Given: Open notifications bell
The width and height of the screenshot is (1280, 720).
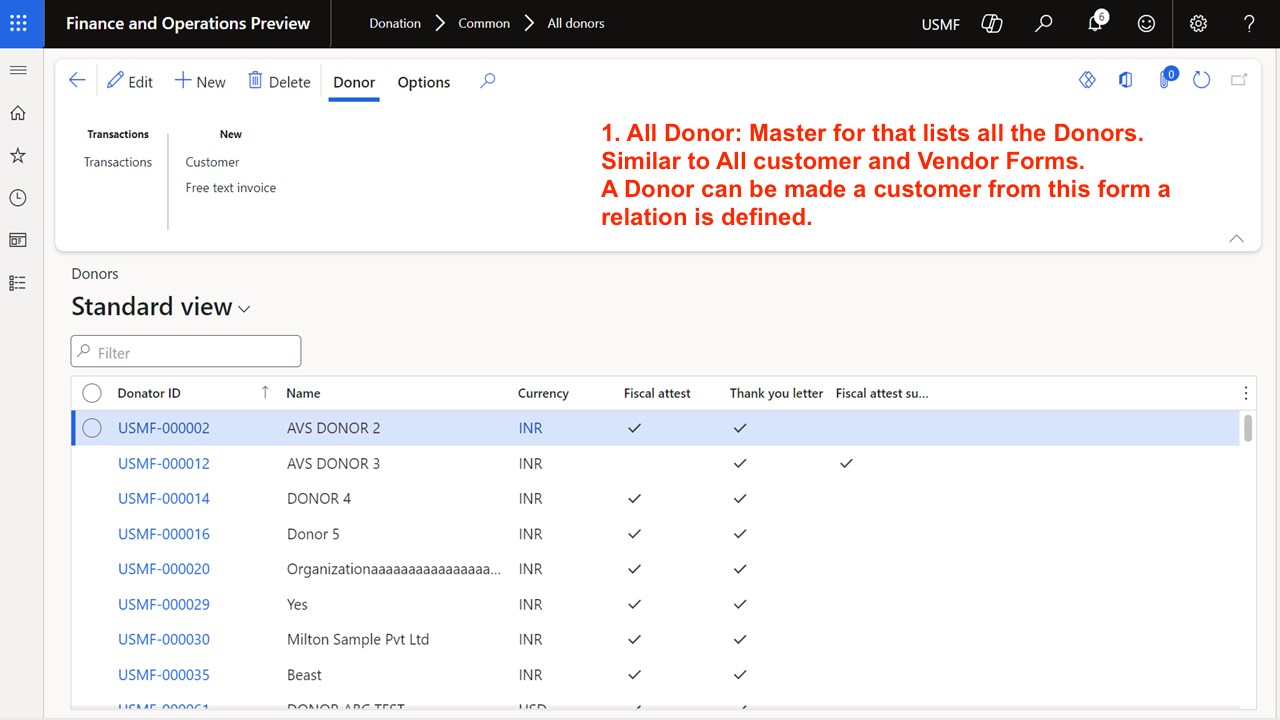Looking at the screenshot, I should [1096, 23].
